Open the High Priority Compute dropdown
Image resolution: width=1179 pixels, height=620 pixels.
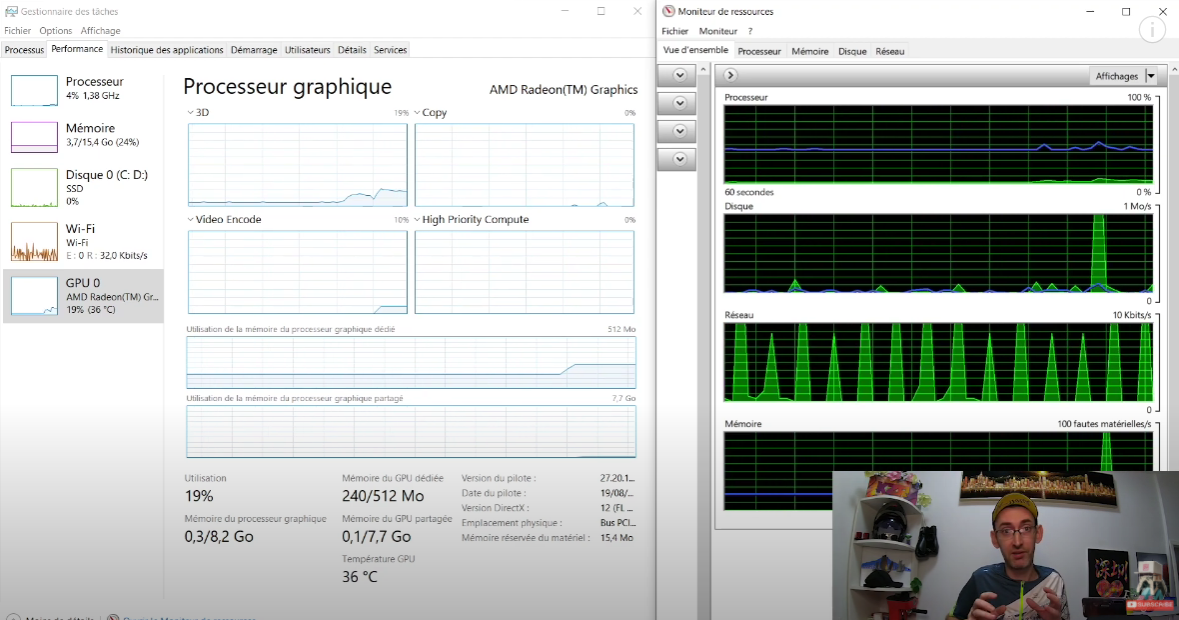417,220
